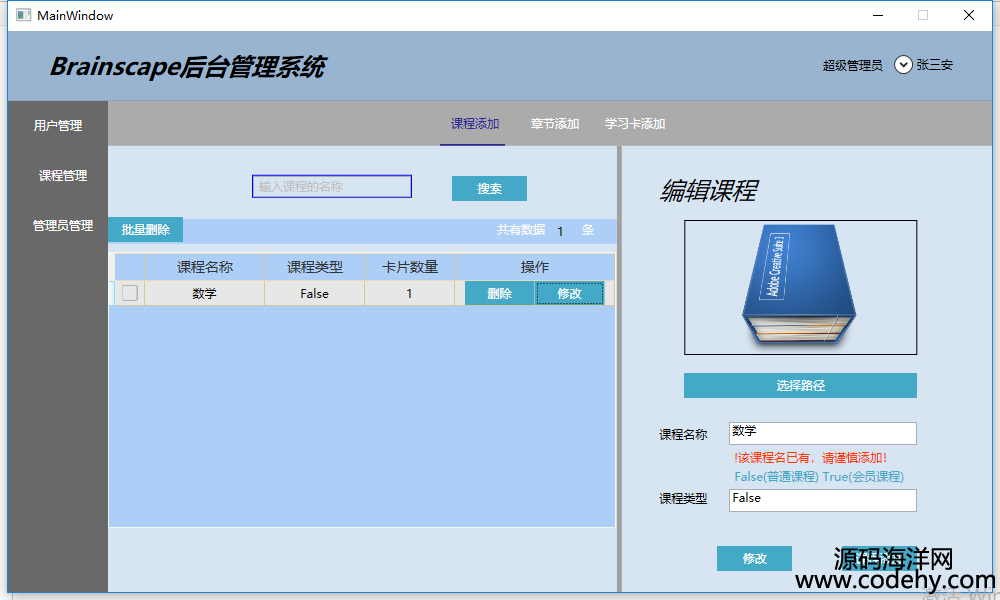Click the 课程类型 column header
Screen dimensions: 1000x600
[x=314, y=267]
